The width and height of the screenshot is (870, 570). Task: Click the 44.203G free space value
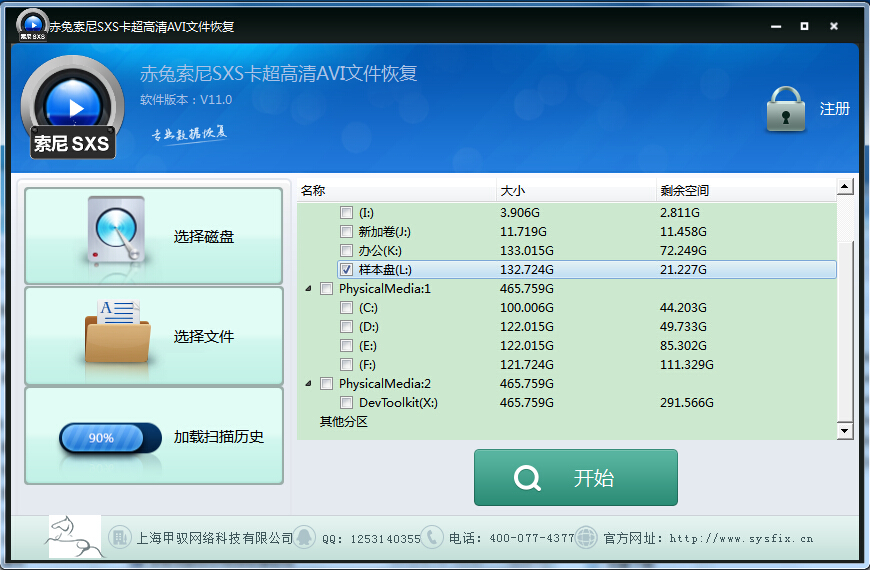point(683,307)
